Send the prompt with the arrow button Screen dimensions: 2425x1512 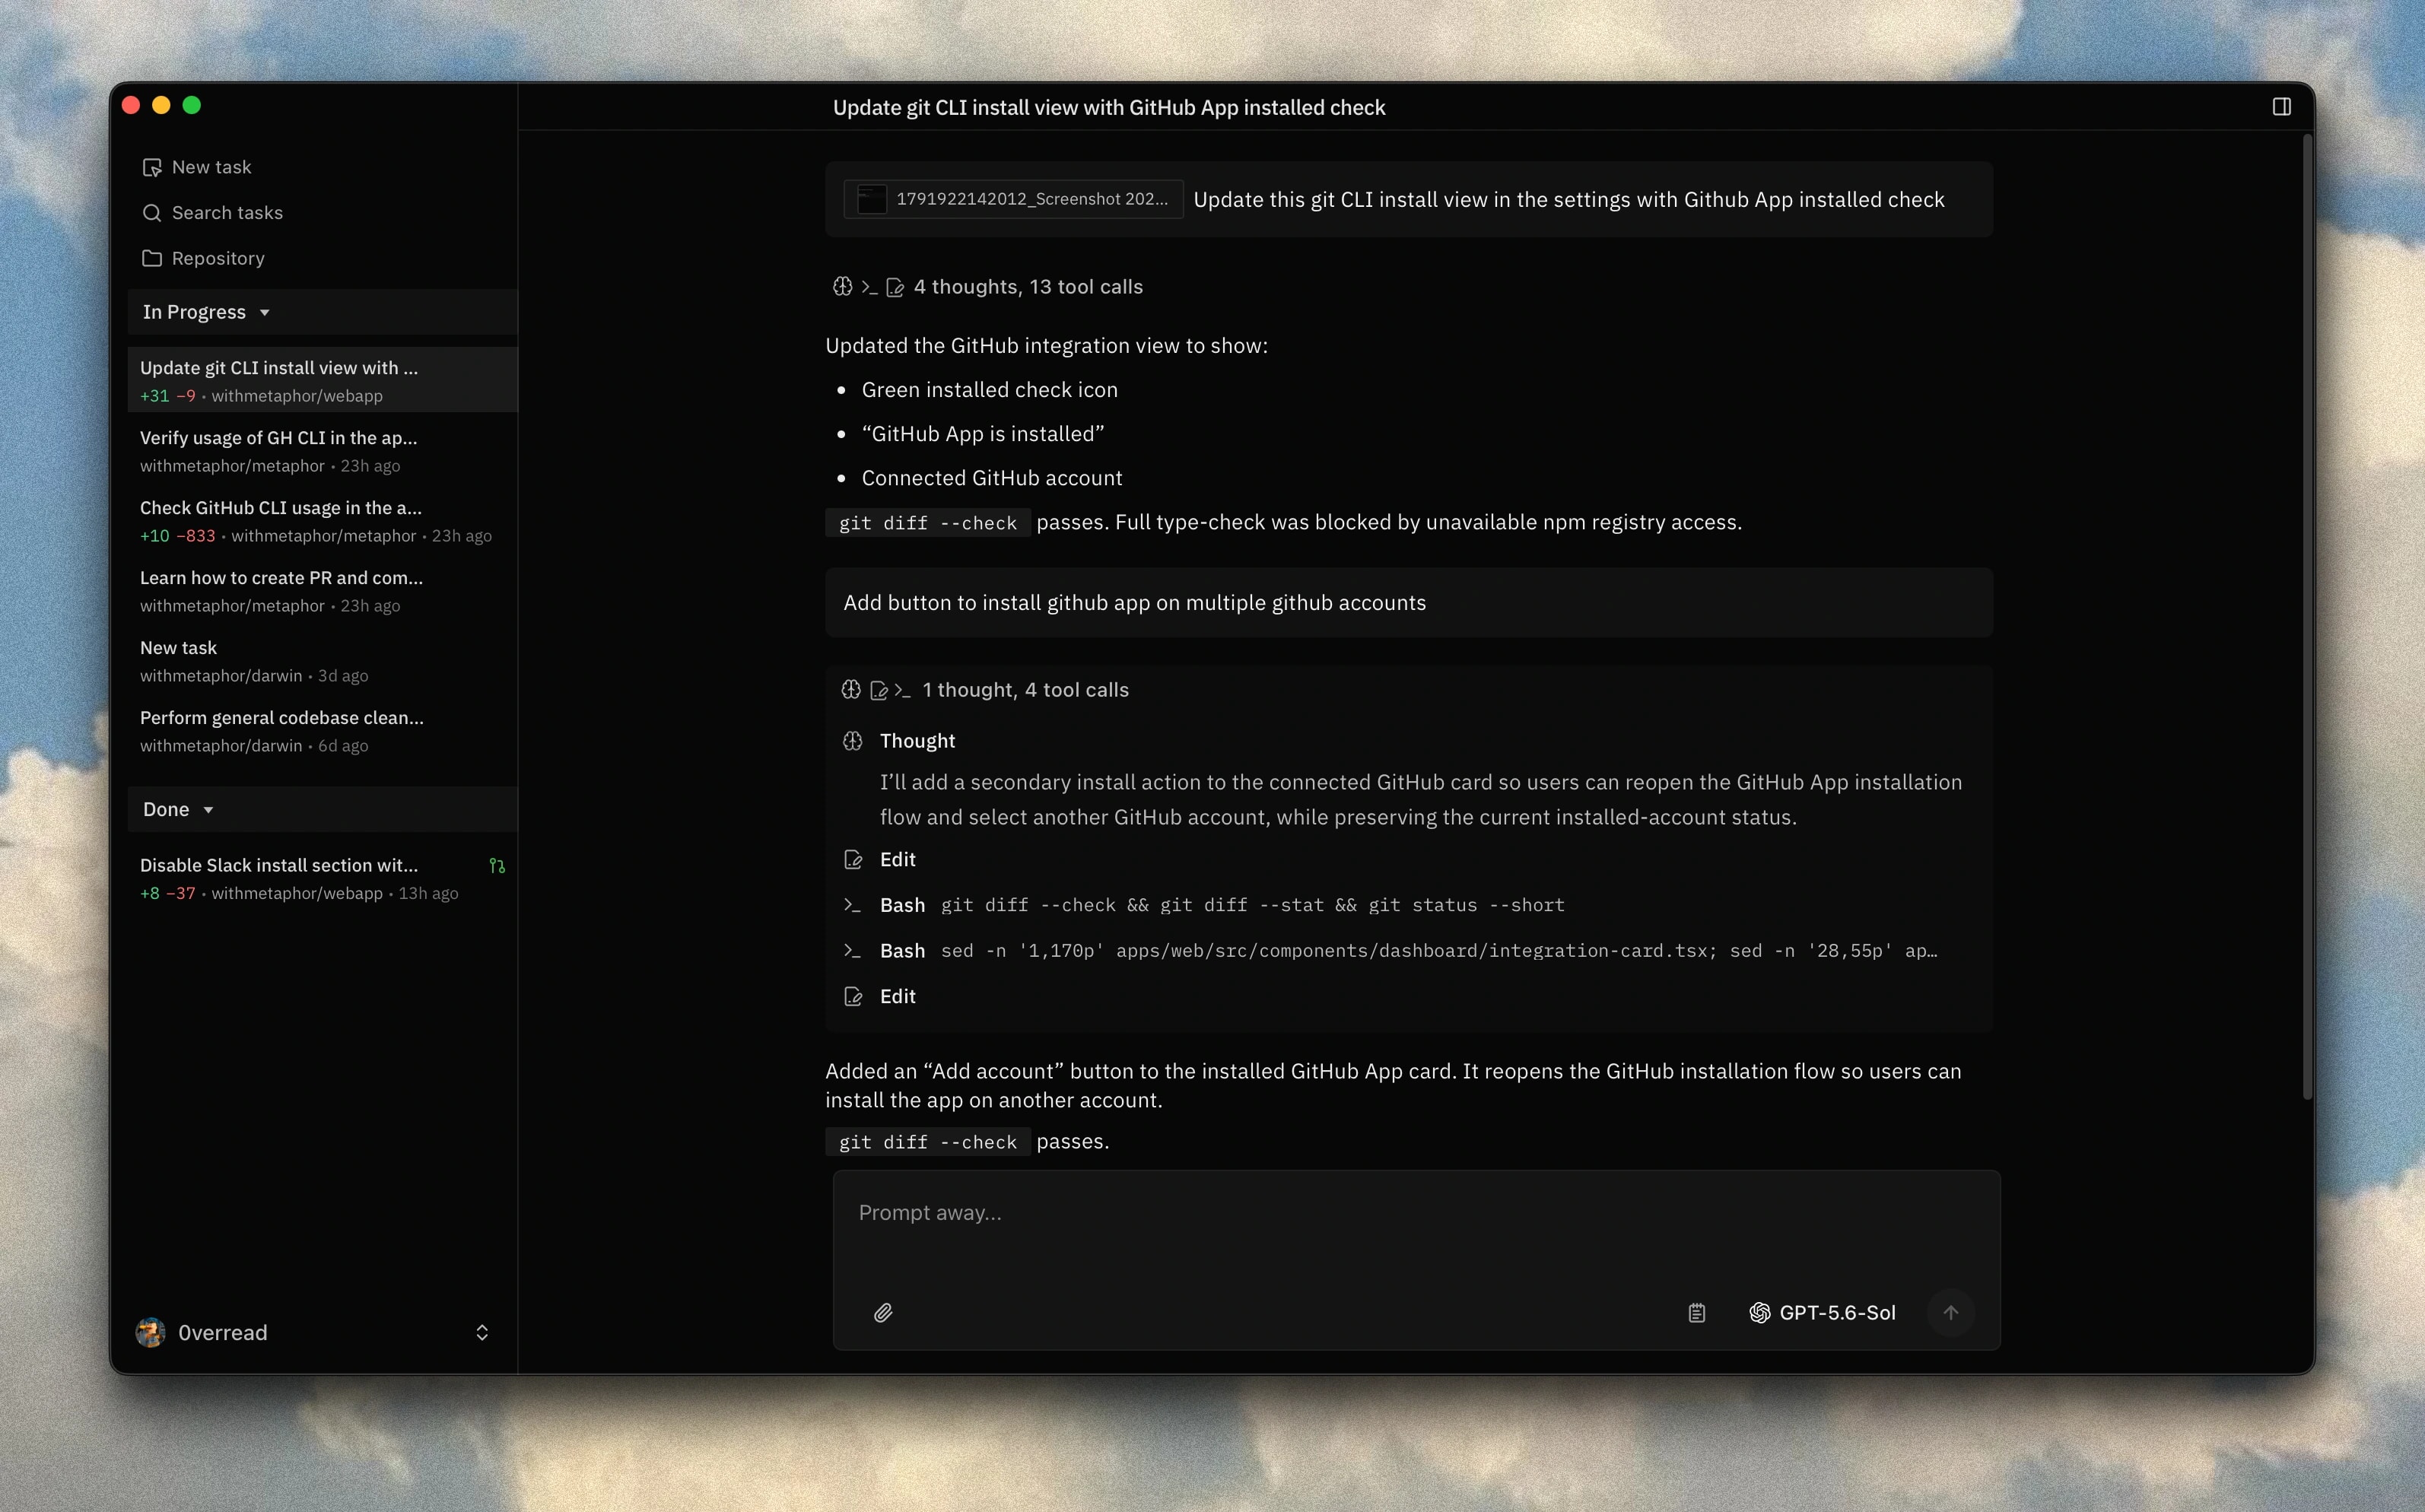[x=1950, y=1312]
